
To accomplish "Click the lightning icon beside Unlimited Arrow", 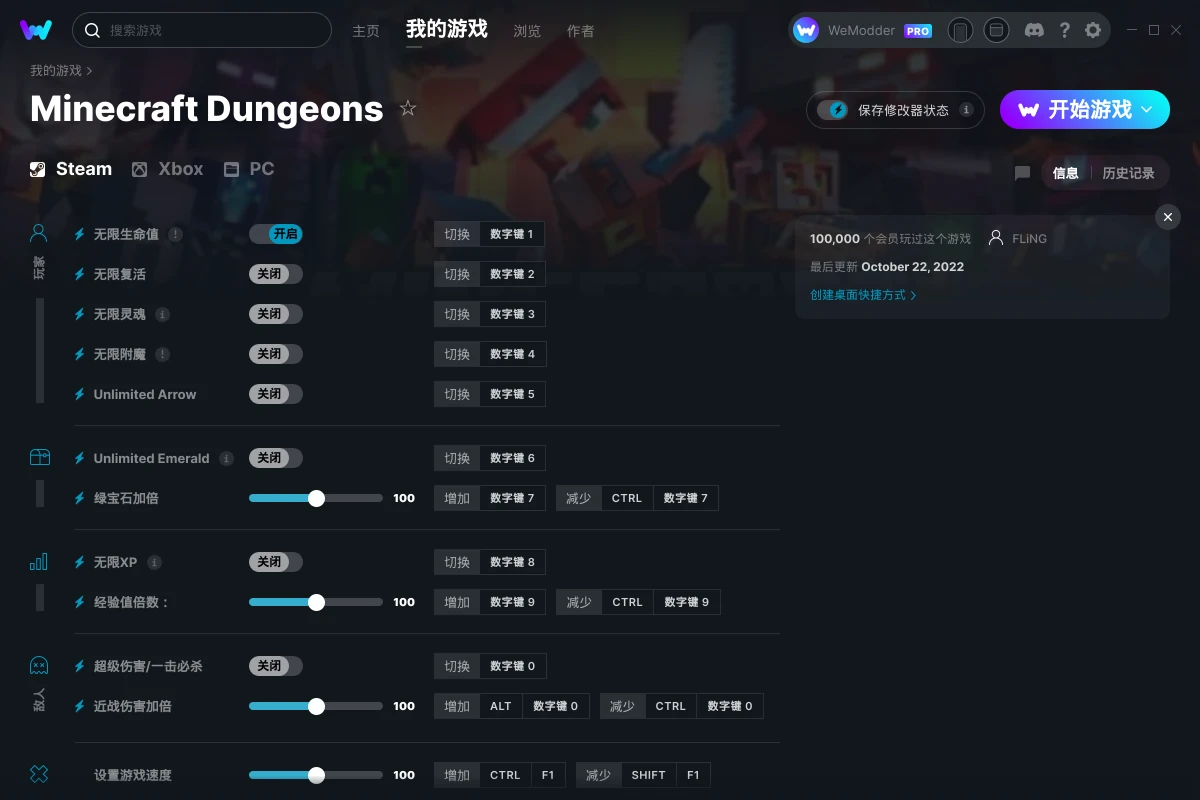I will [80, 394].
